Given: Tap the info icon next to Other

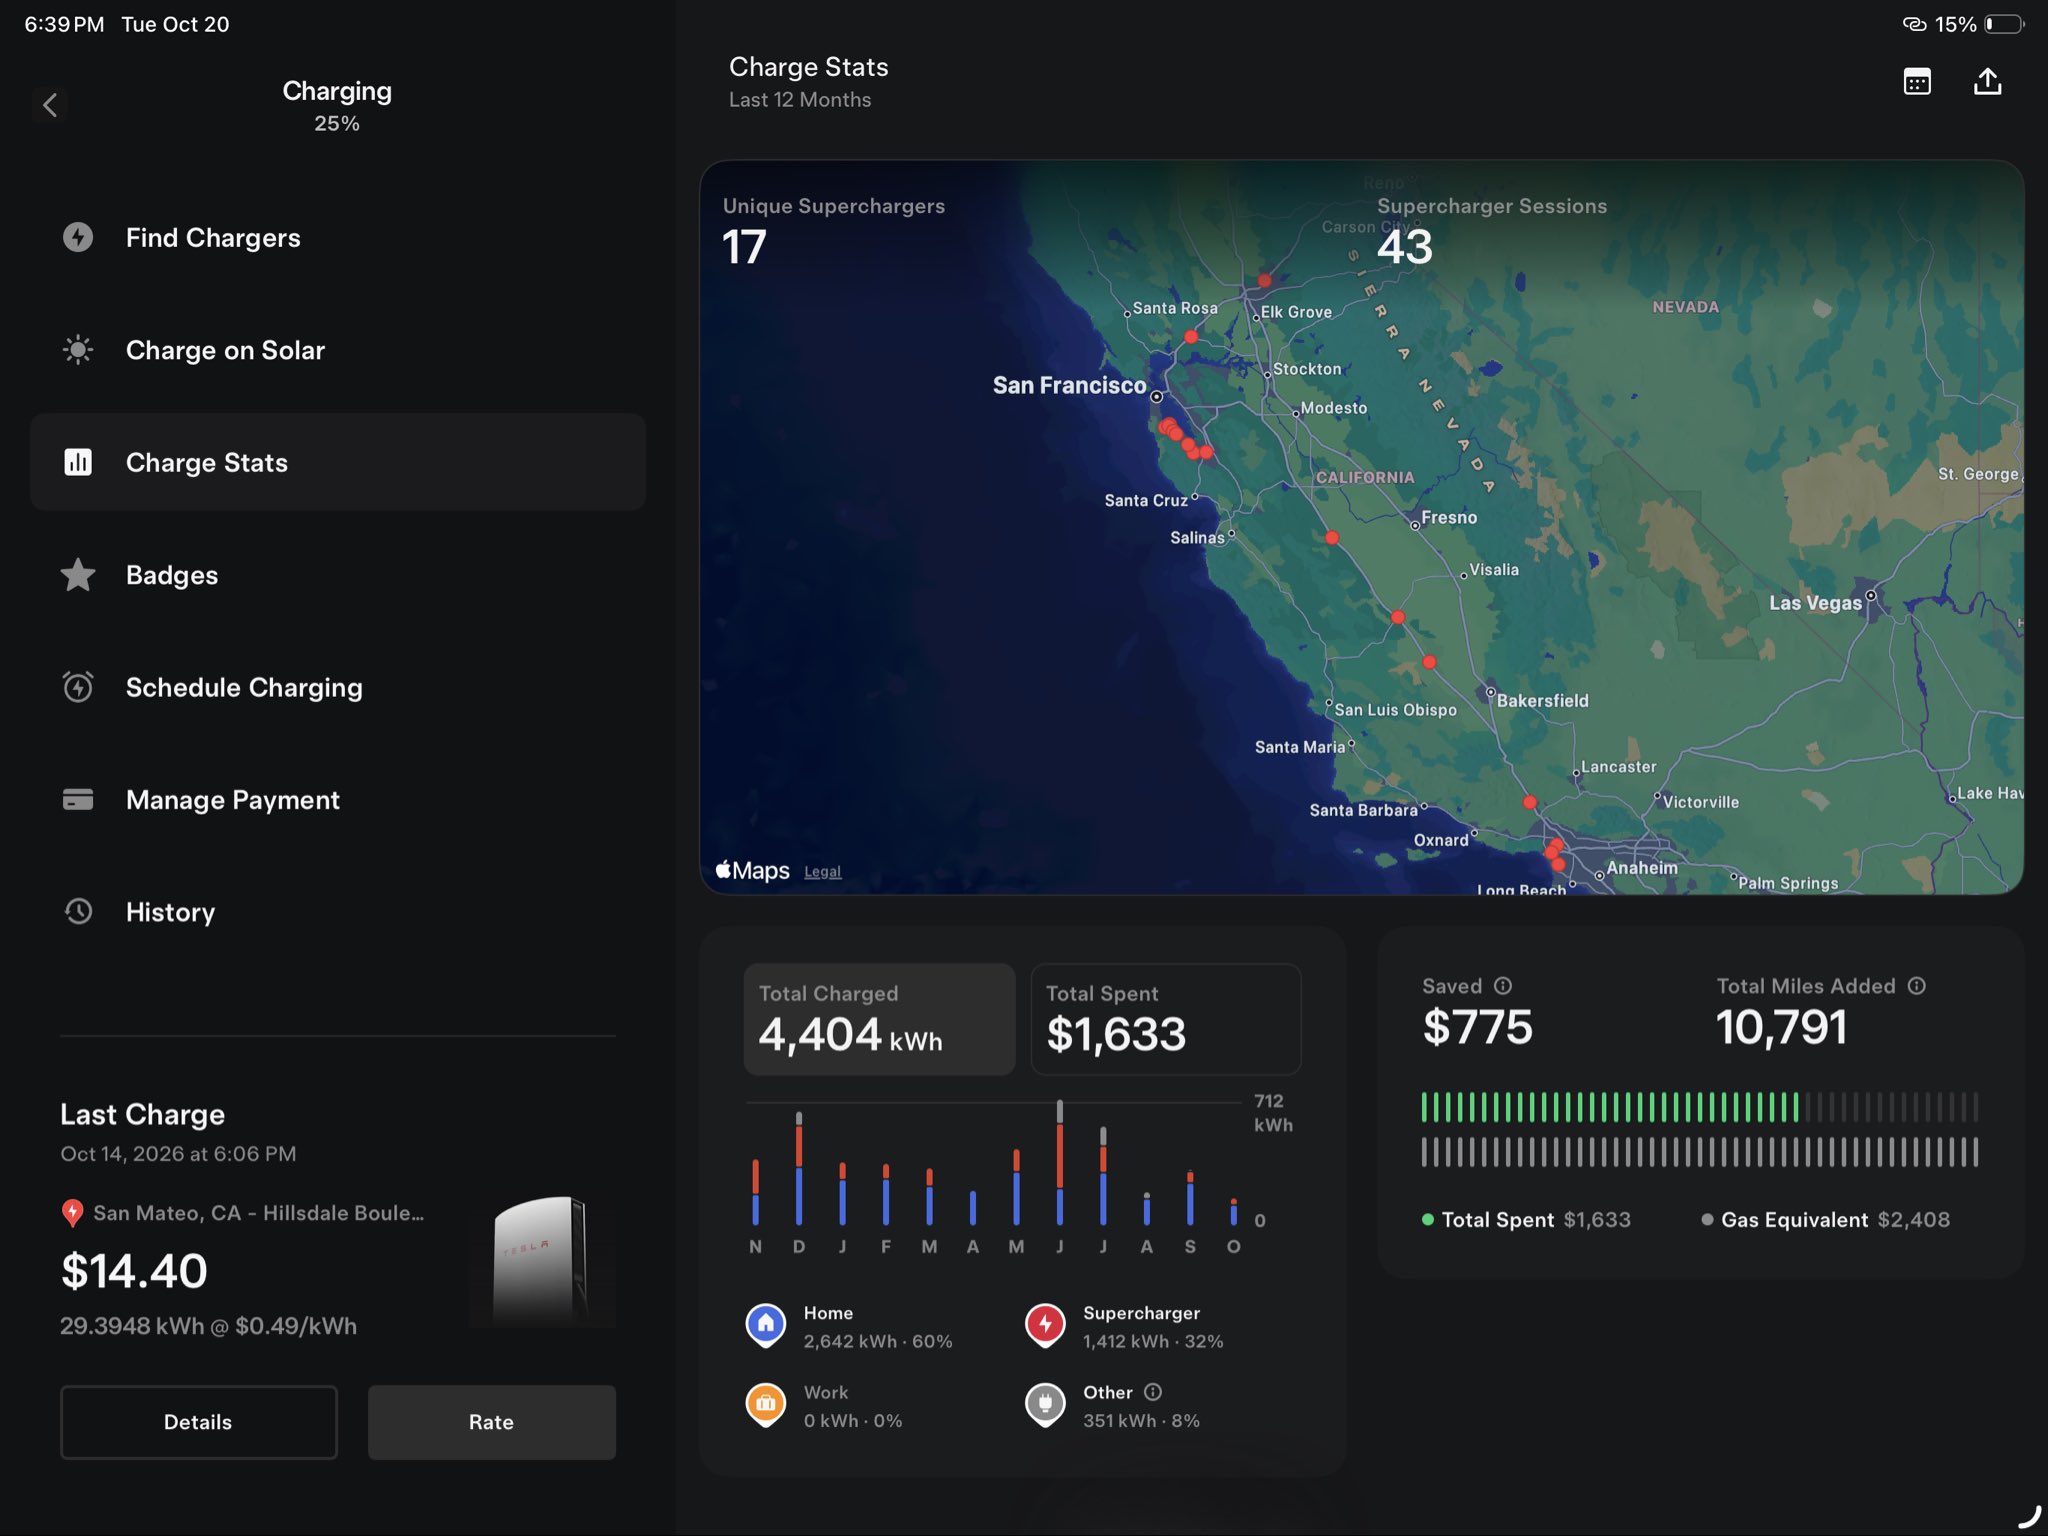Looking at the screenshot, I should 1153,1392.
